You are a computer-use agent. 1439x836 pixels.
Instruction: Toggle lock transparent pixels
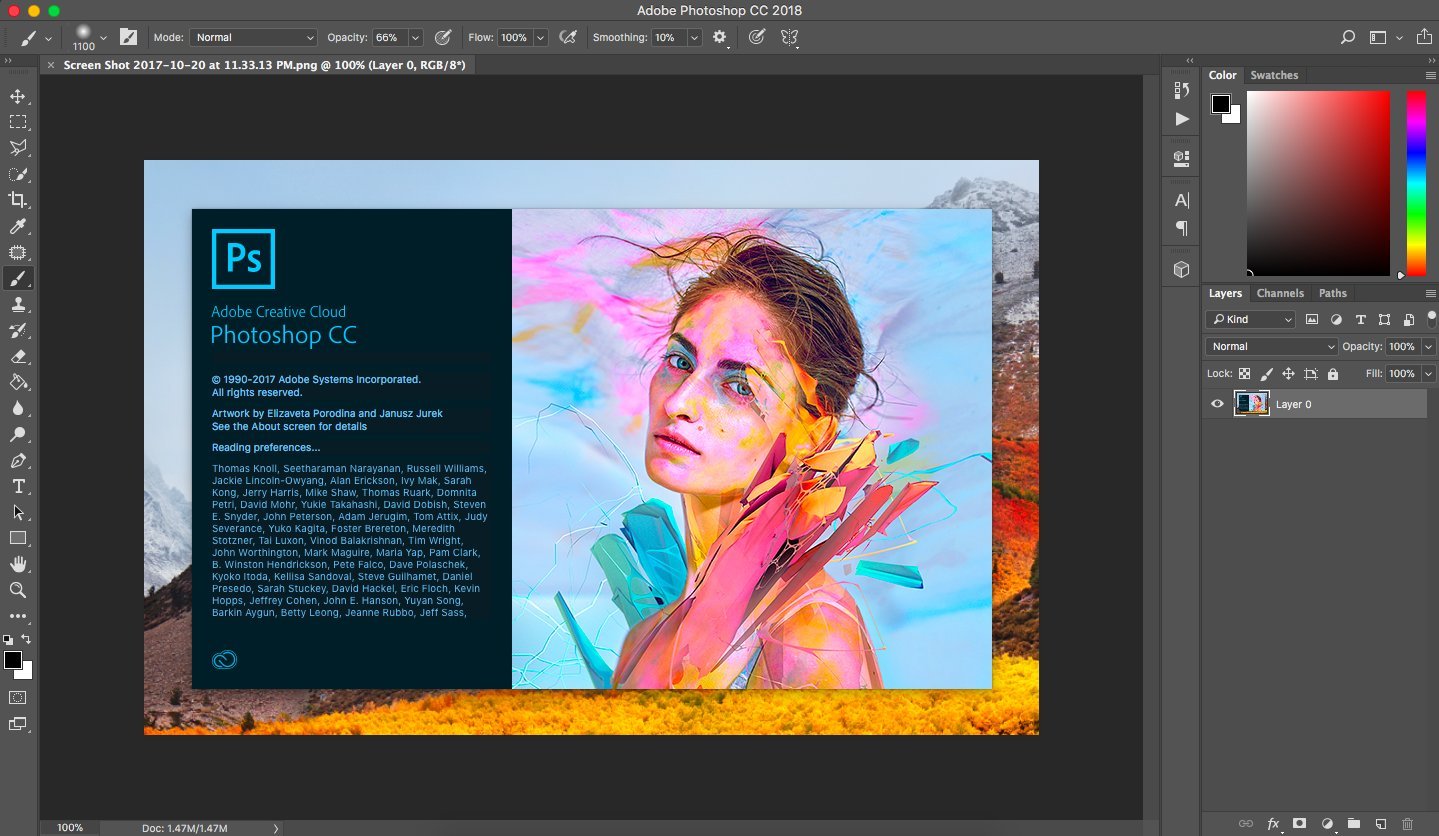click(1244, 374)
